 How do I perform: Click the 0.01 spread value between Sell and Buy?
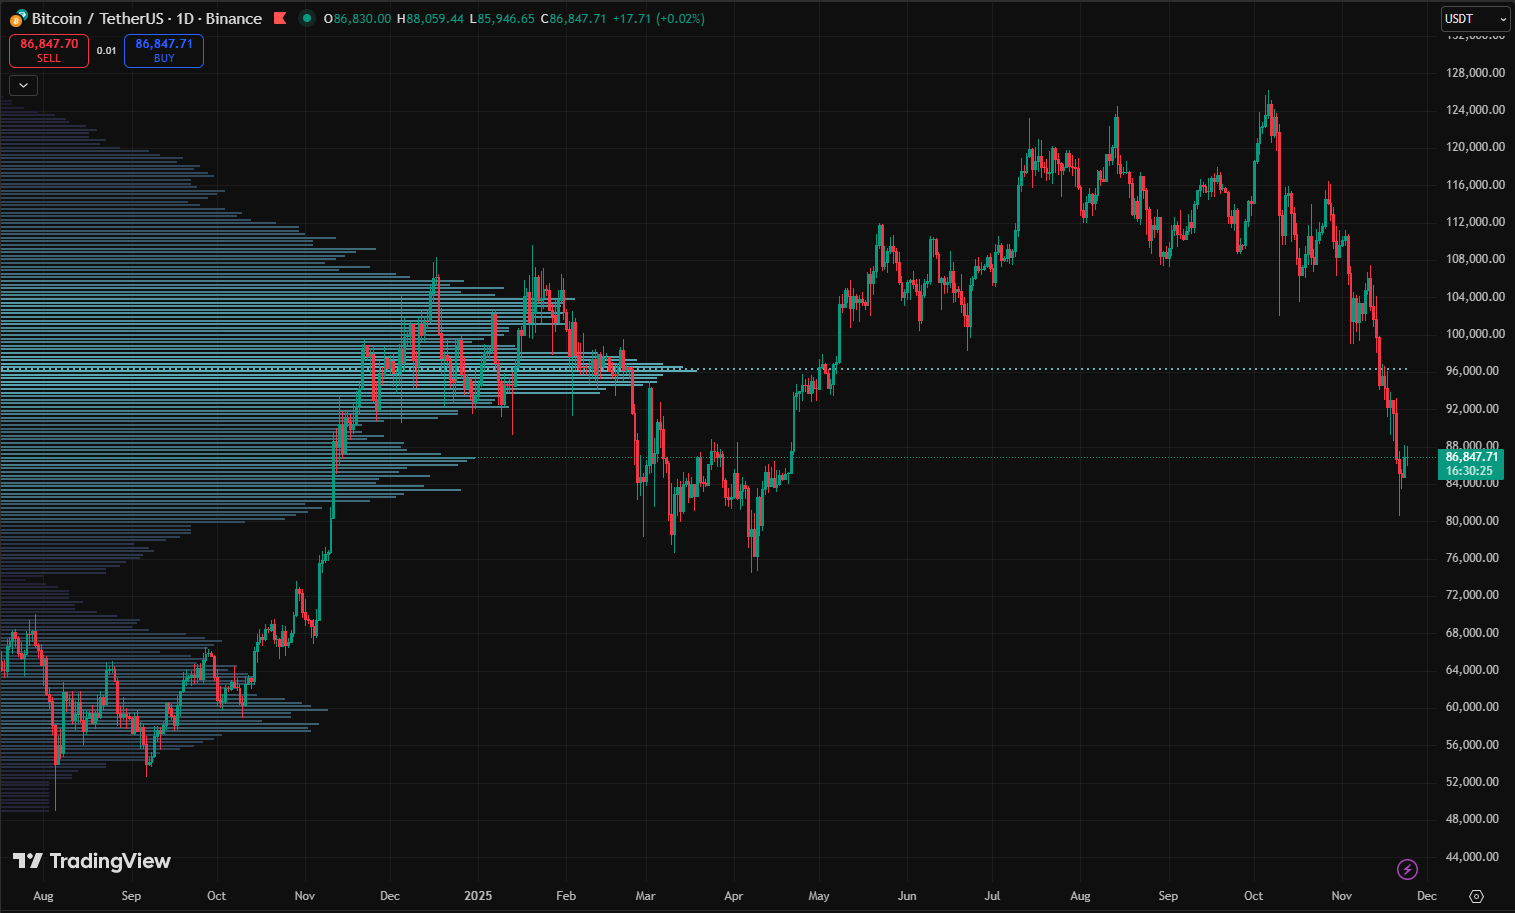click(106, 51)
